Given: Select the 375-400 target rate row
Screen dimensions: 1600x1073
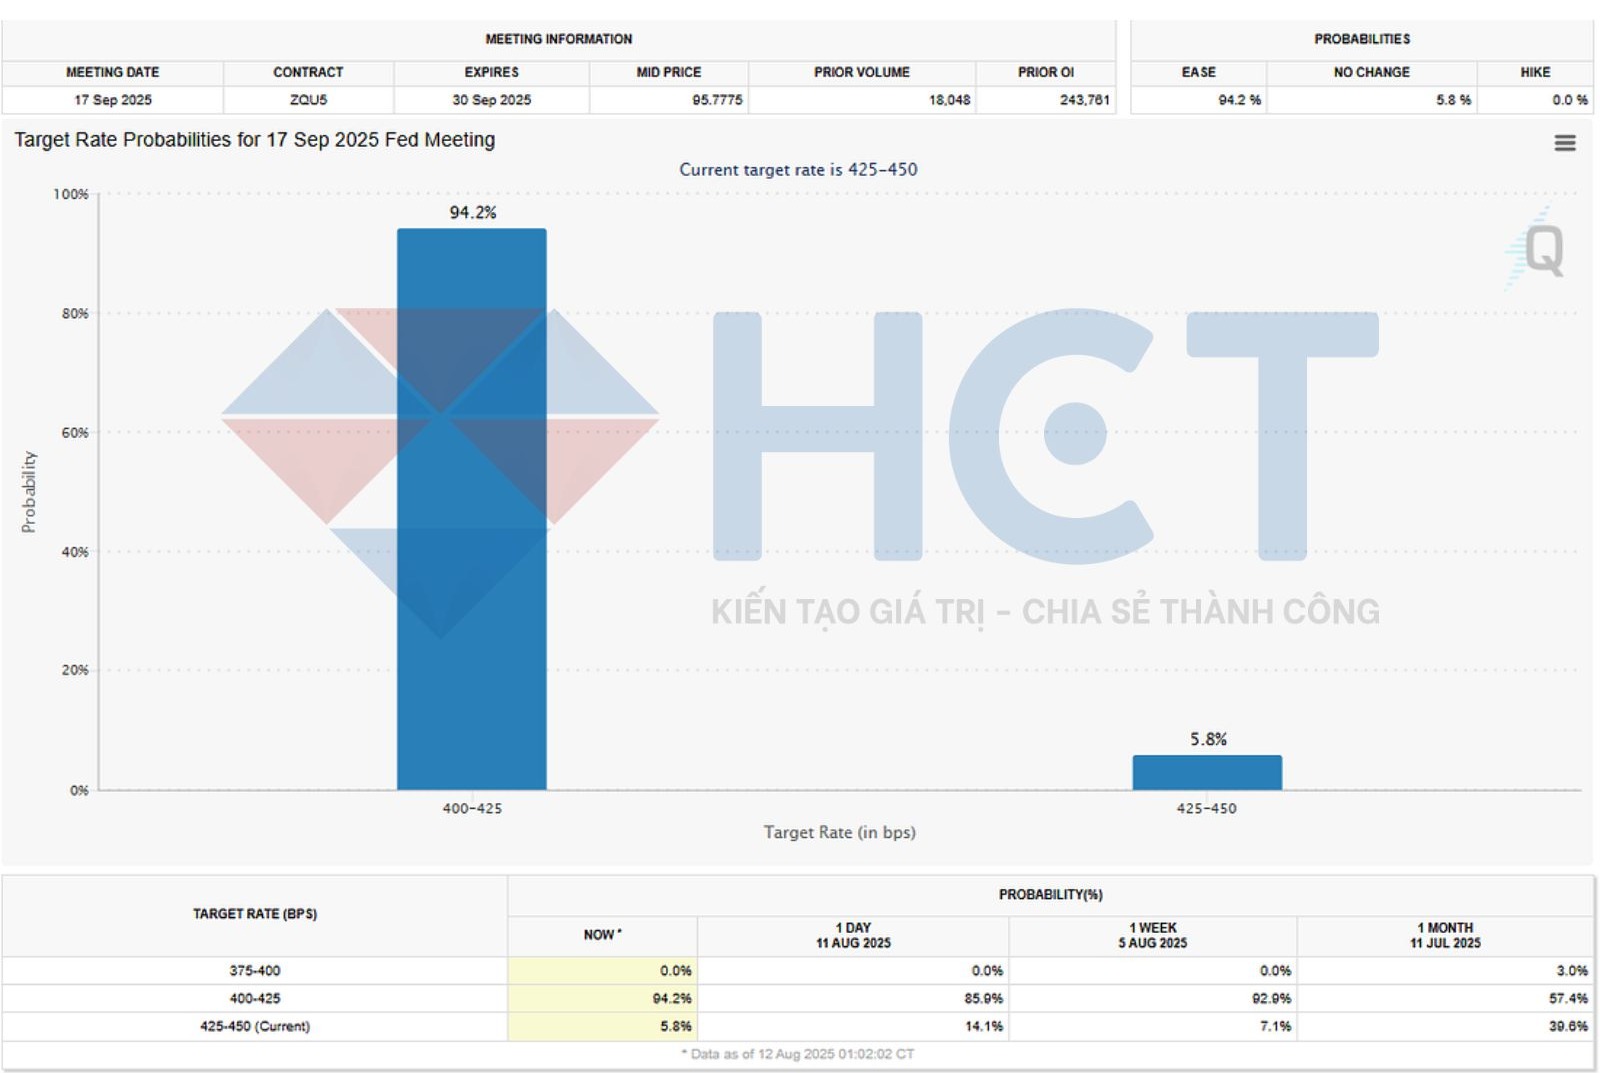Looking at the screenshot, I should tap(254, 970).
